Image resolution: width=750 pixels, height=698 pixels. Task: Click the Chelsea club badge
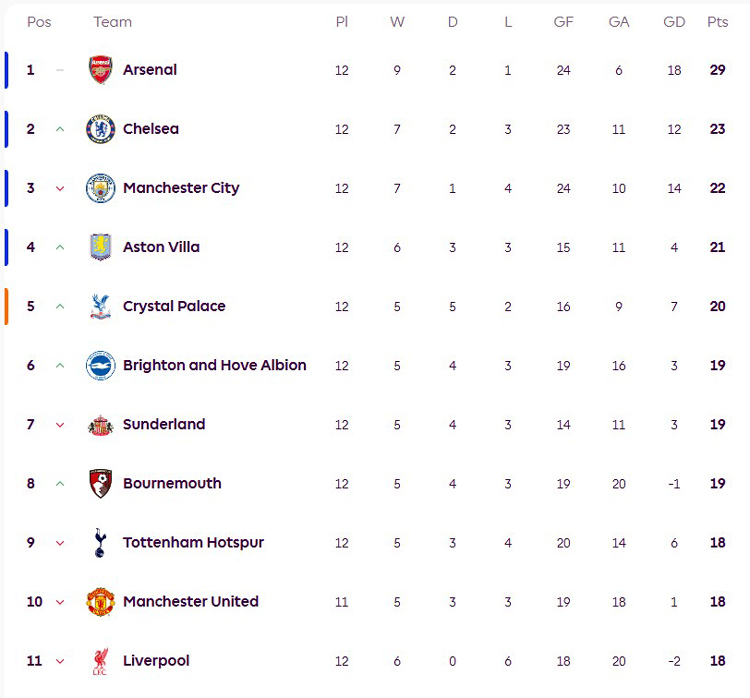click(x=101, y=129)
